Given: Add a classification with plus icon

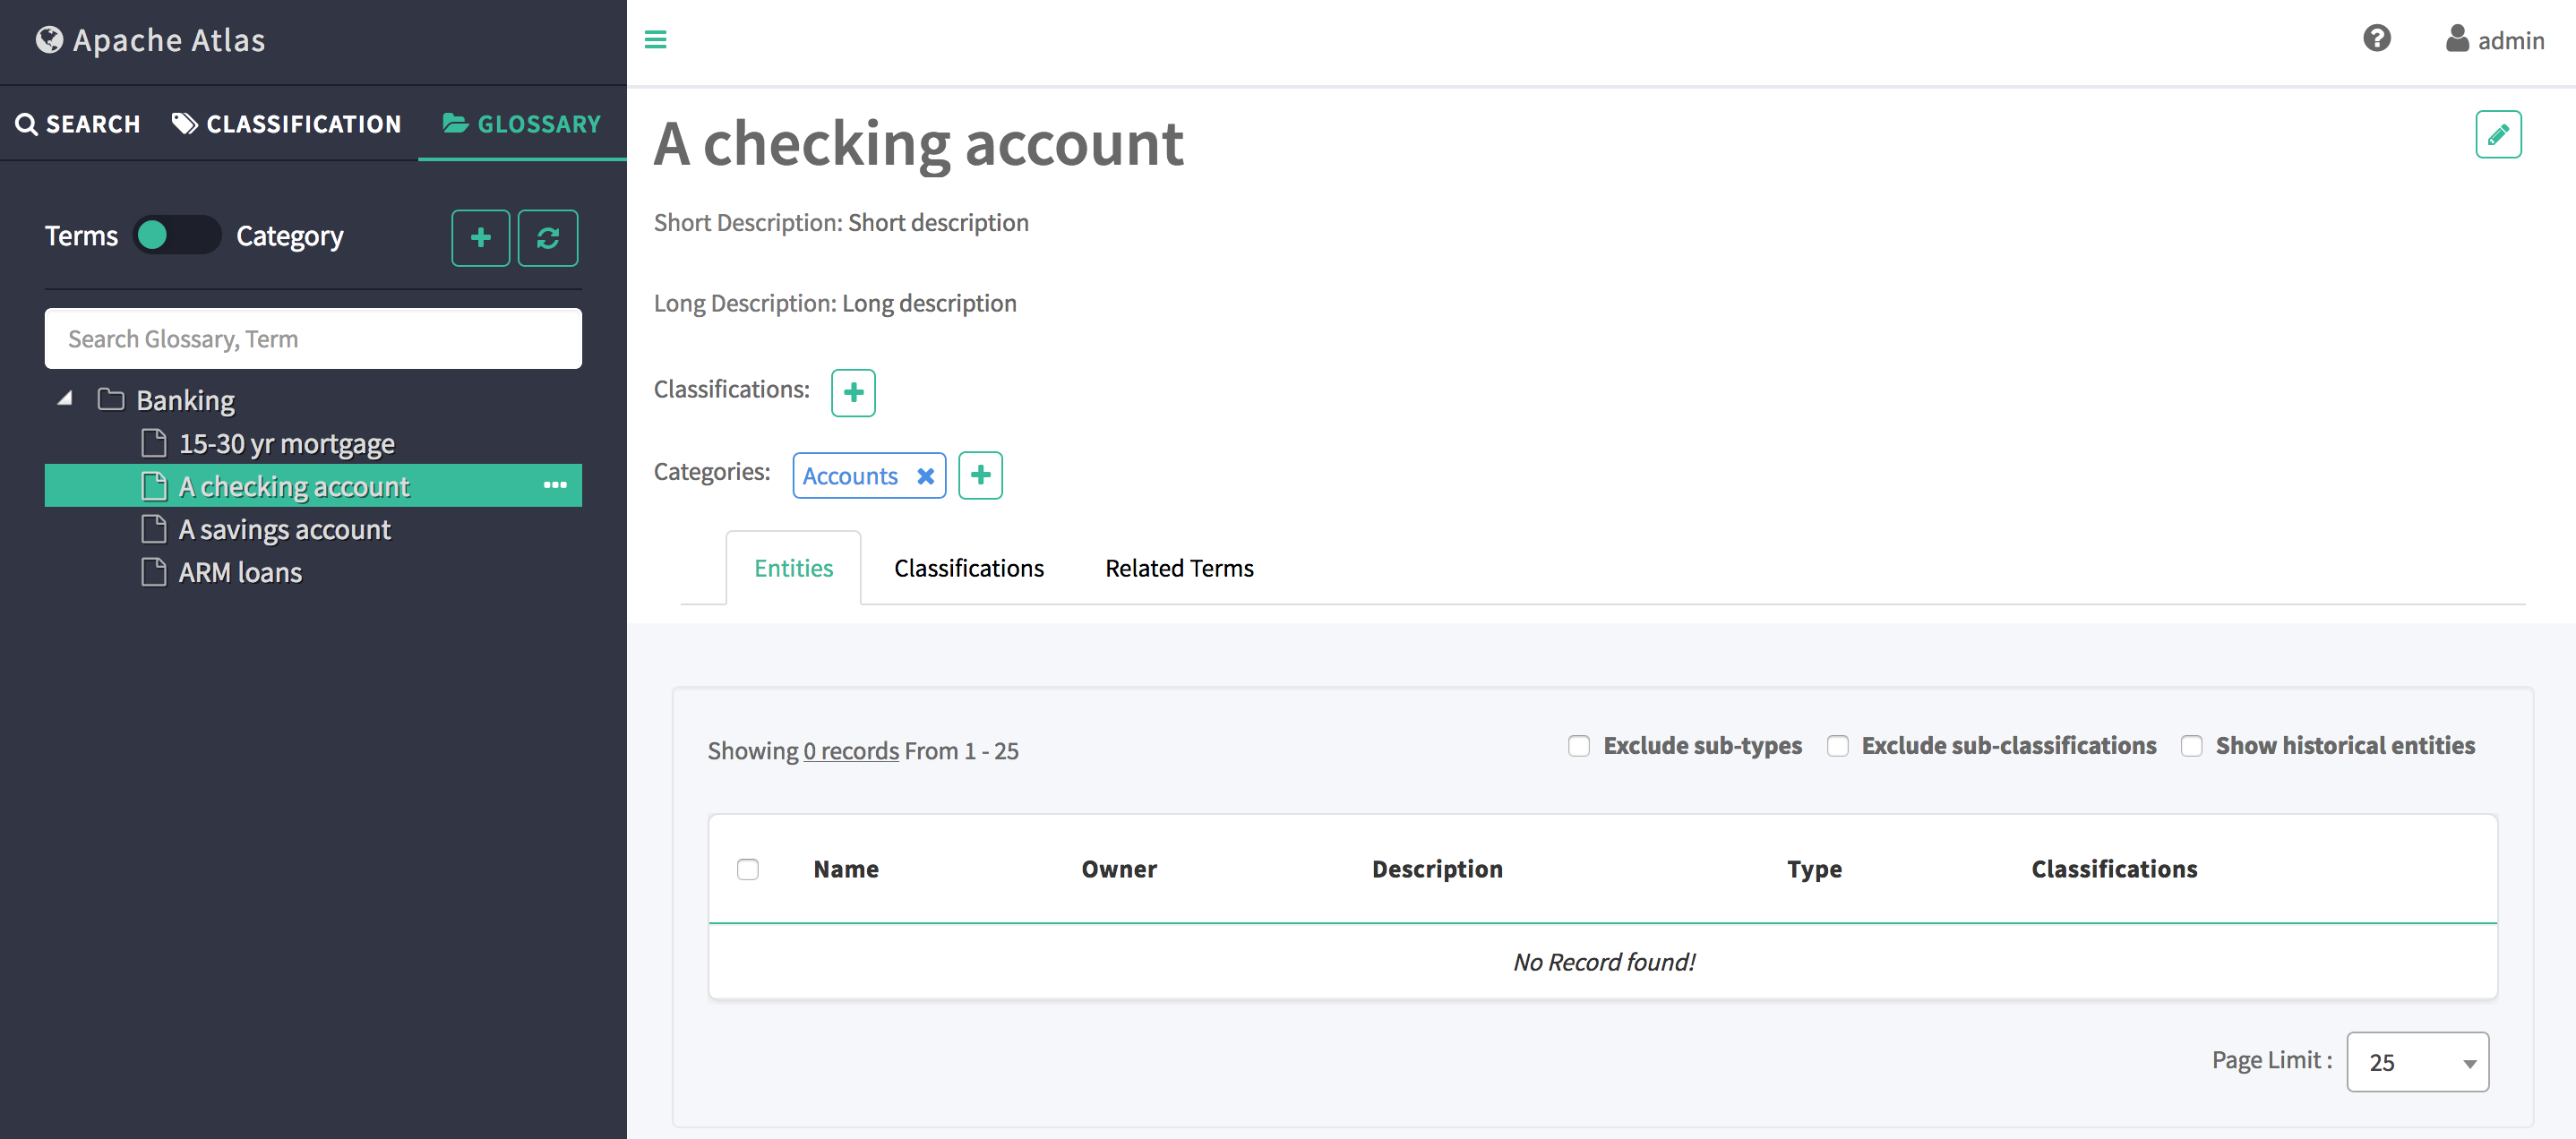Looking at the screenshot, I should tap(853, 393).
